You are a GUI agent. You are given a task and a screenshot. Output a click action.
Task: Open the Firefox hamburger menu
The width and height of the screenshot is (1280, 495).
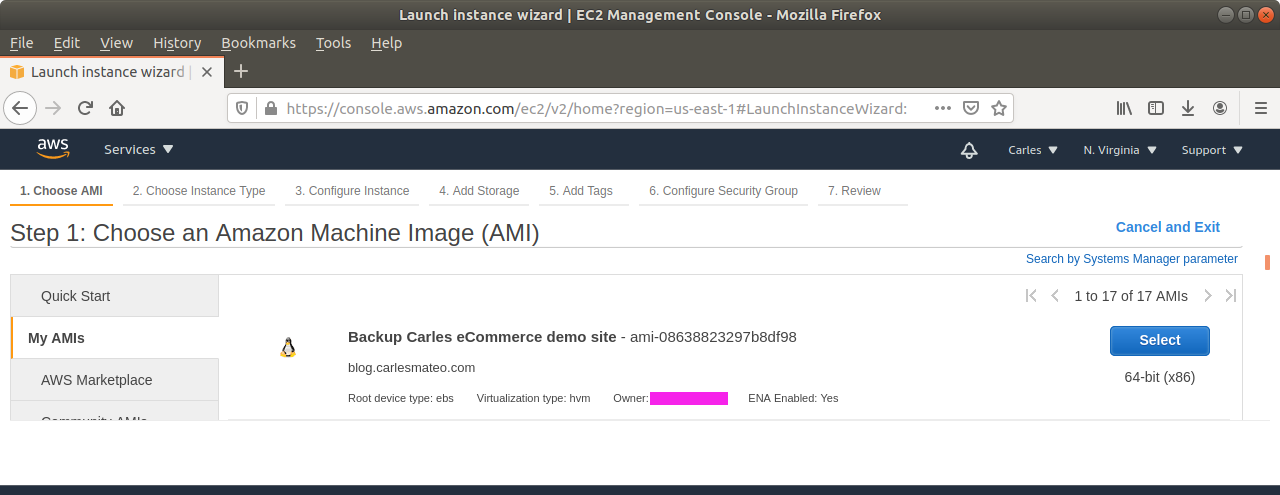pos(1260,108)
